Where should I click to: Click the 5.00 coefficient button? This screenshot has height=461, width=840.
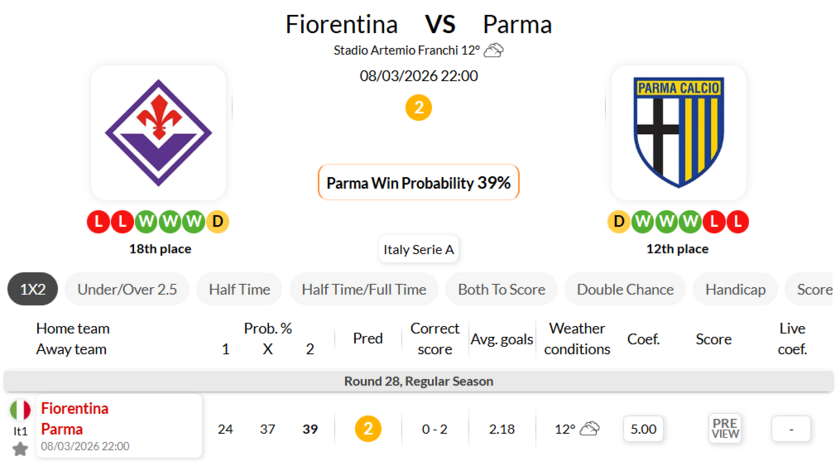(x=643, y=429)
